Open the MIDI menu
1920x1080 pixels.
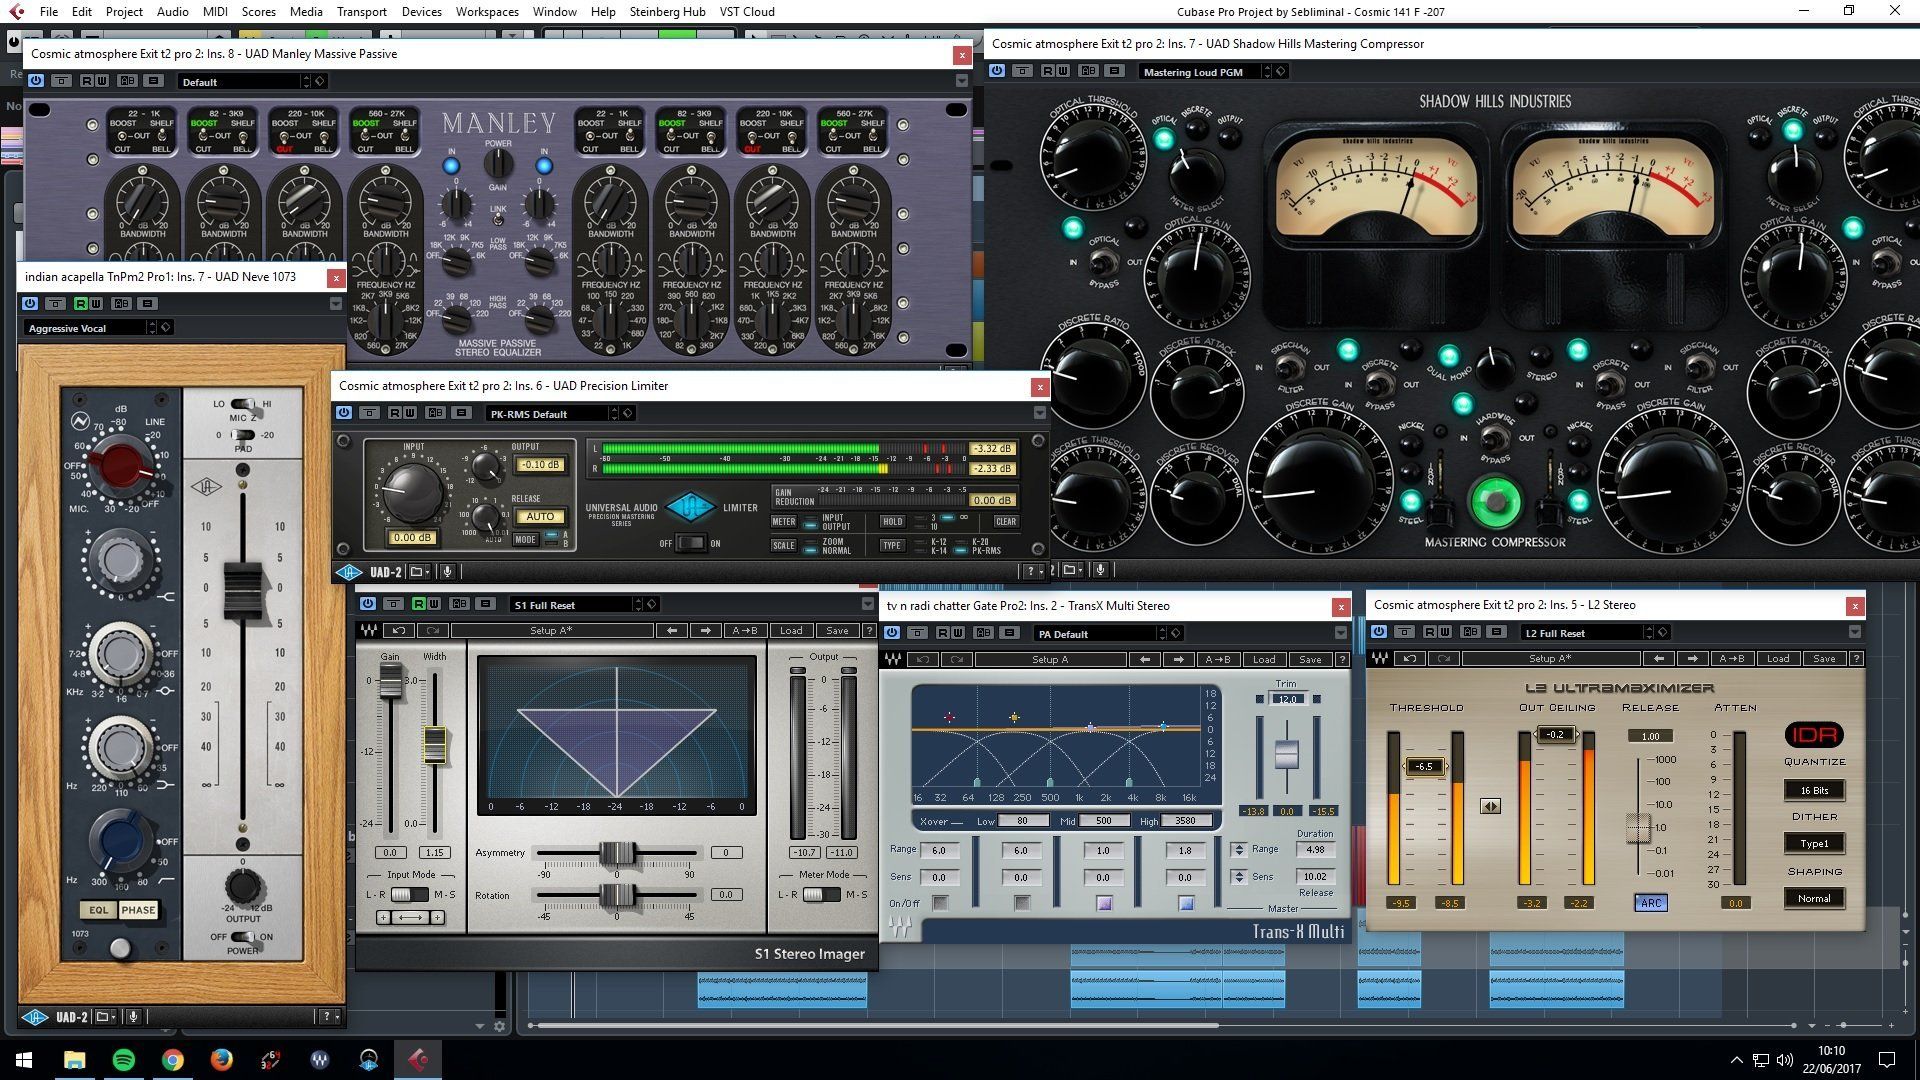(215, 11)
